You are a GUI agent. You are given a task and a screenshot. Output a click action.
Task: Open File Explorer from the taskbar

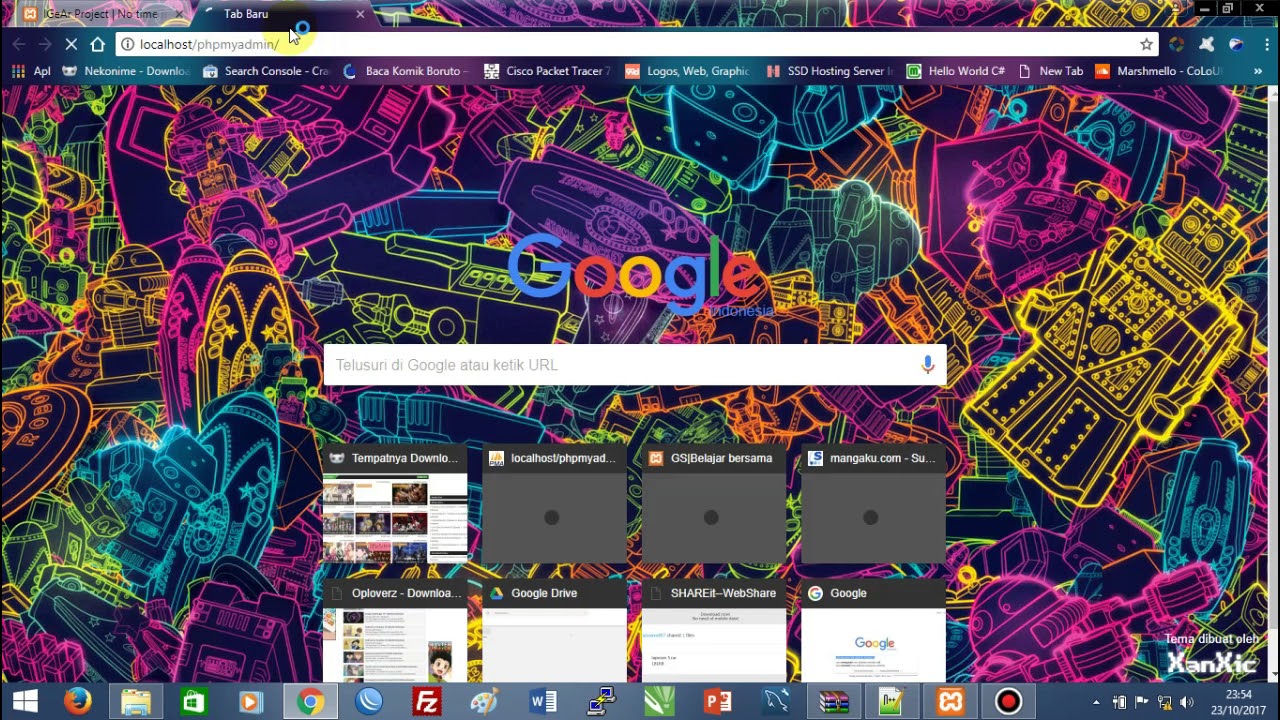click(136, 701)
